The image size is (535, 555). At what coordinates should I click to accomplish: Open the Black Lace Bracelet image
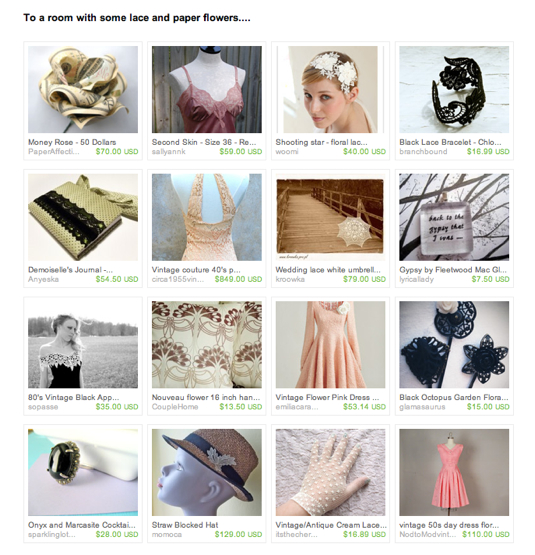pos(454,90)
